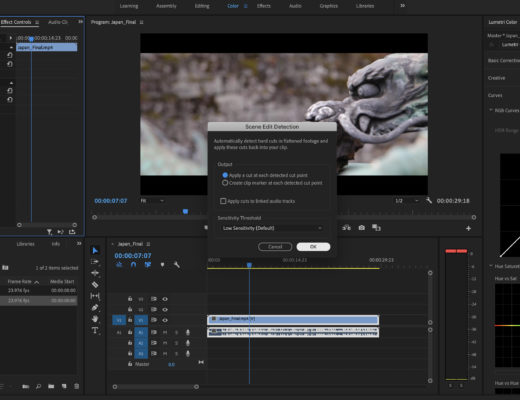Open the Libraries workspace
Image resolution: width=520 pixels, height=400 pixels.
(365, 6)
